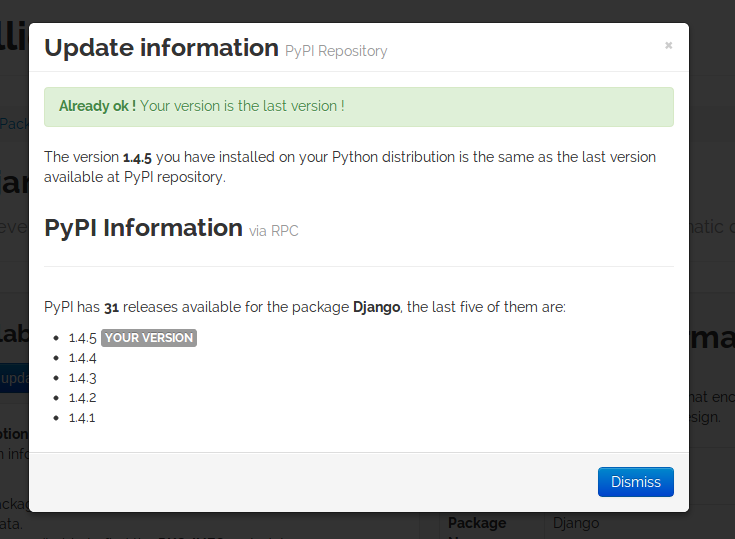Select version 1.4.1 in the releases list
This screenshot has height=539, width=735.
82,418
